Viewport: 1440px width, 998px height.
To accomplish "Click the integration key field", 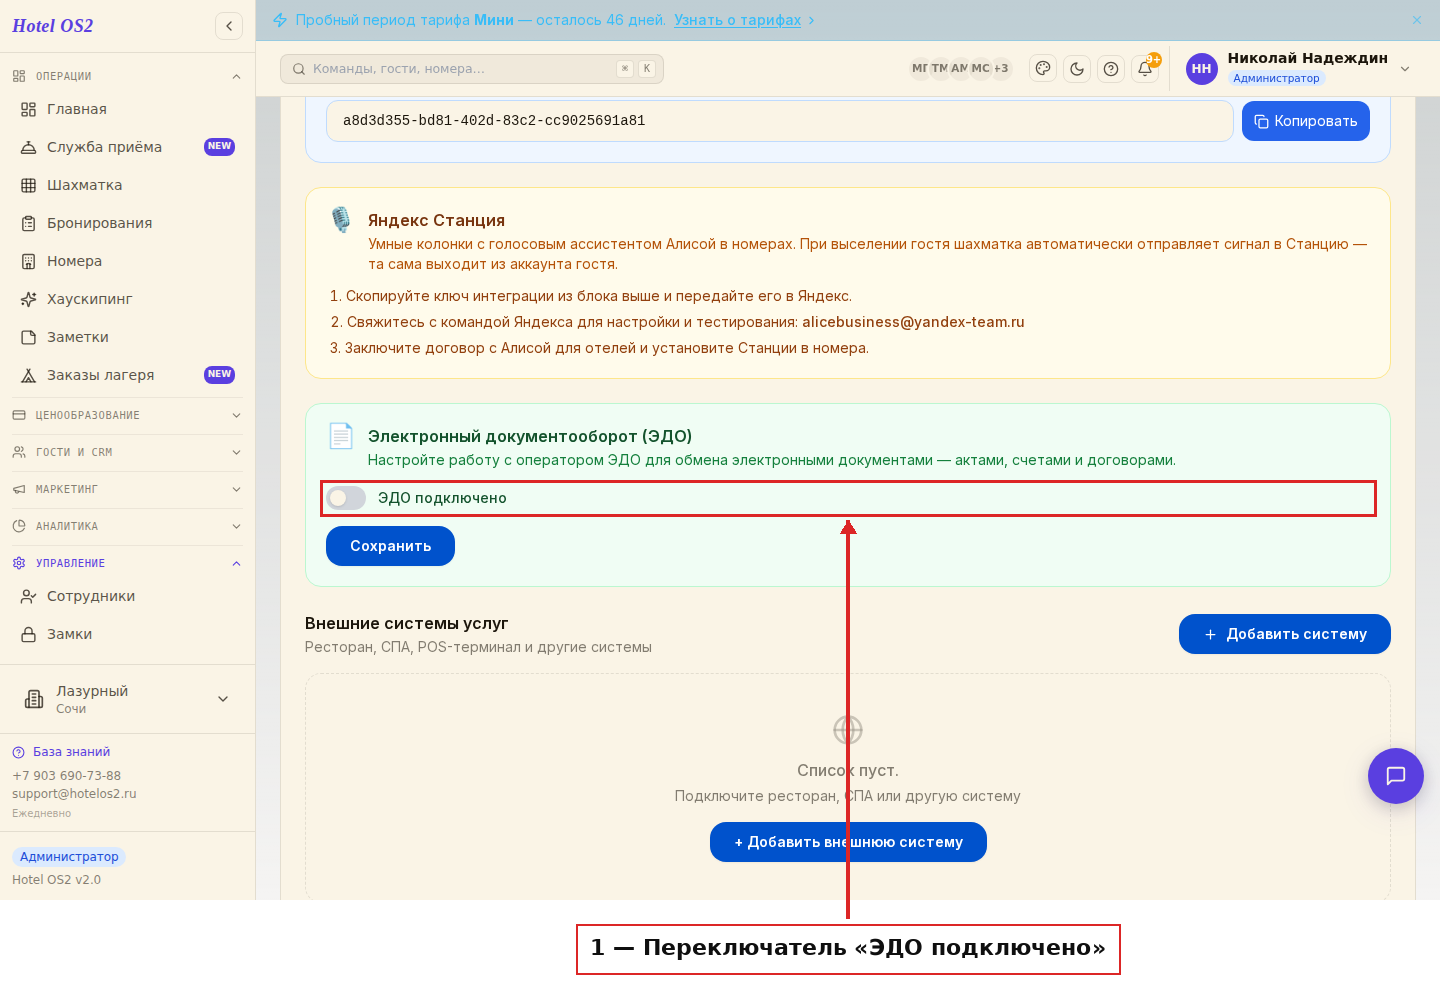I will pos(780,121).
